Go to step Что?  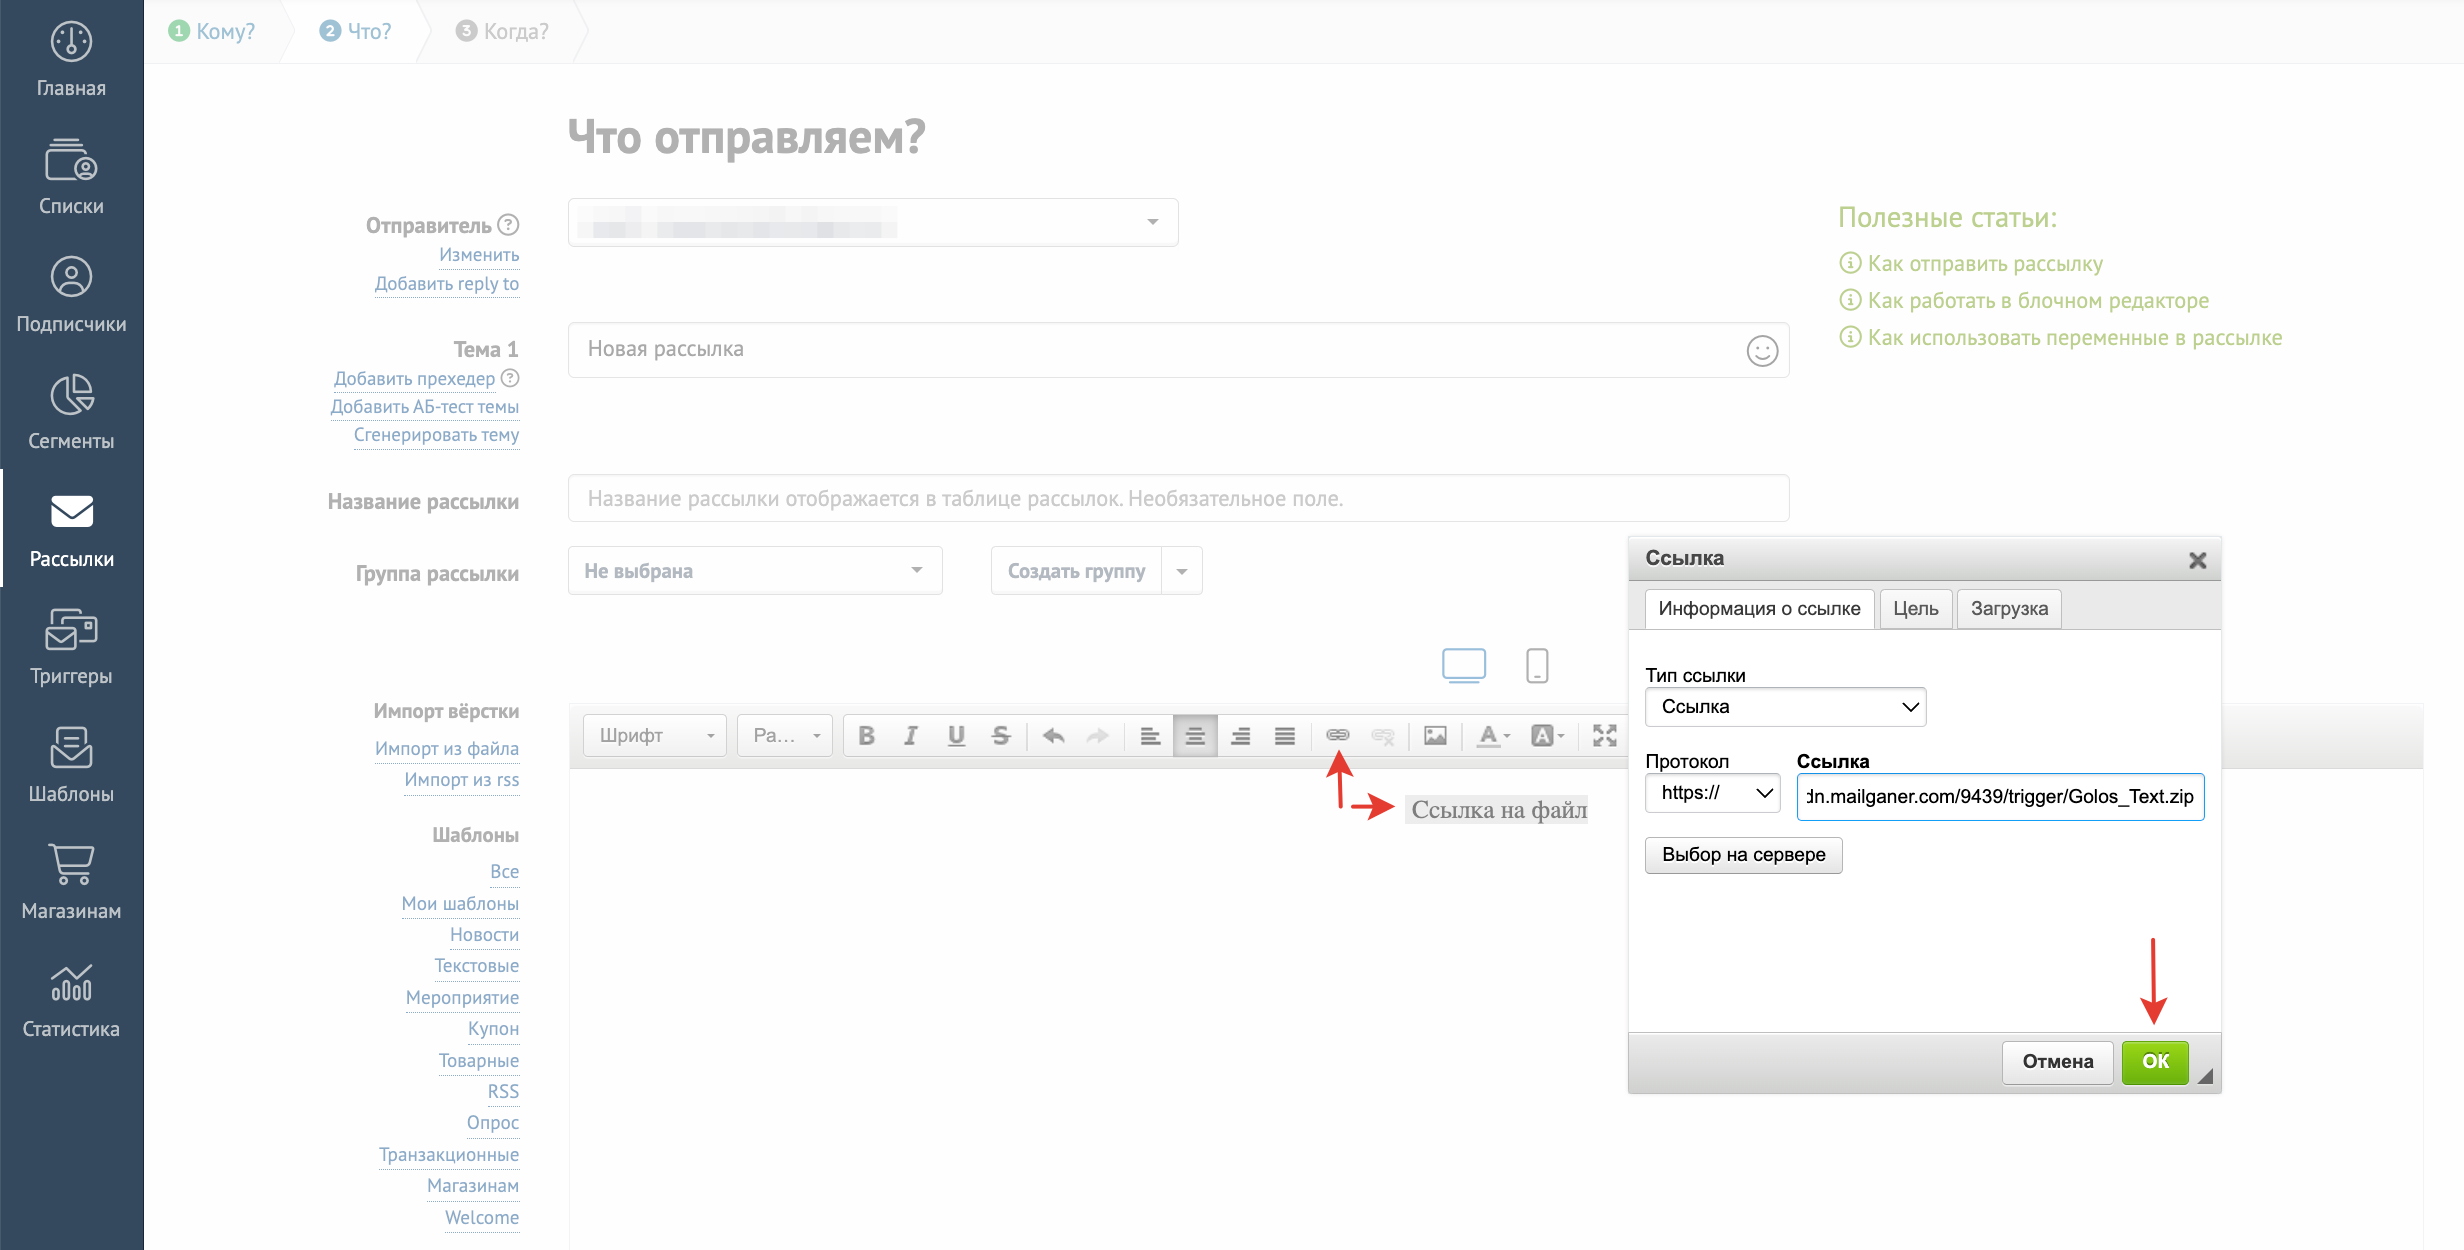pos(356,31)
